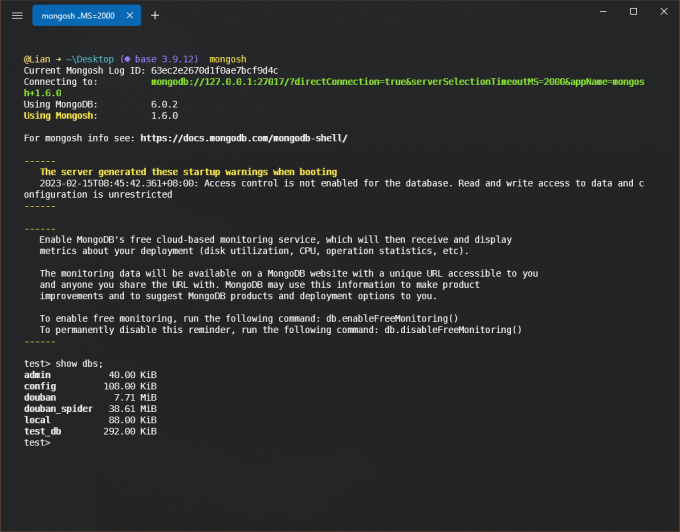Click the empty 'test>' prompt at bottom
The image size is (680, 532).
click(x=37, y=443)
